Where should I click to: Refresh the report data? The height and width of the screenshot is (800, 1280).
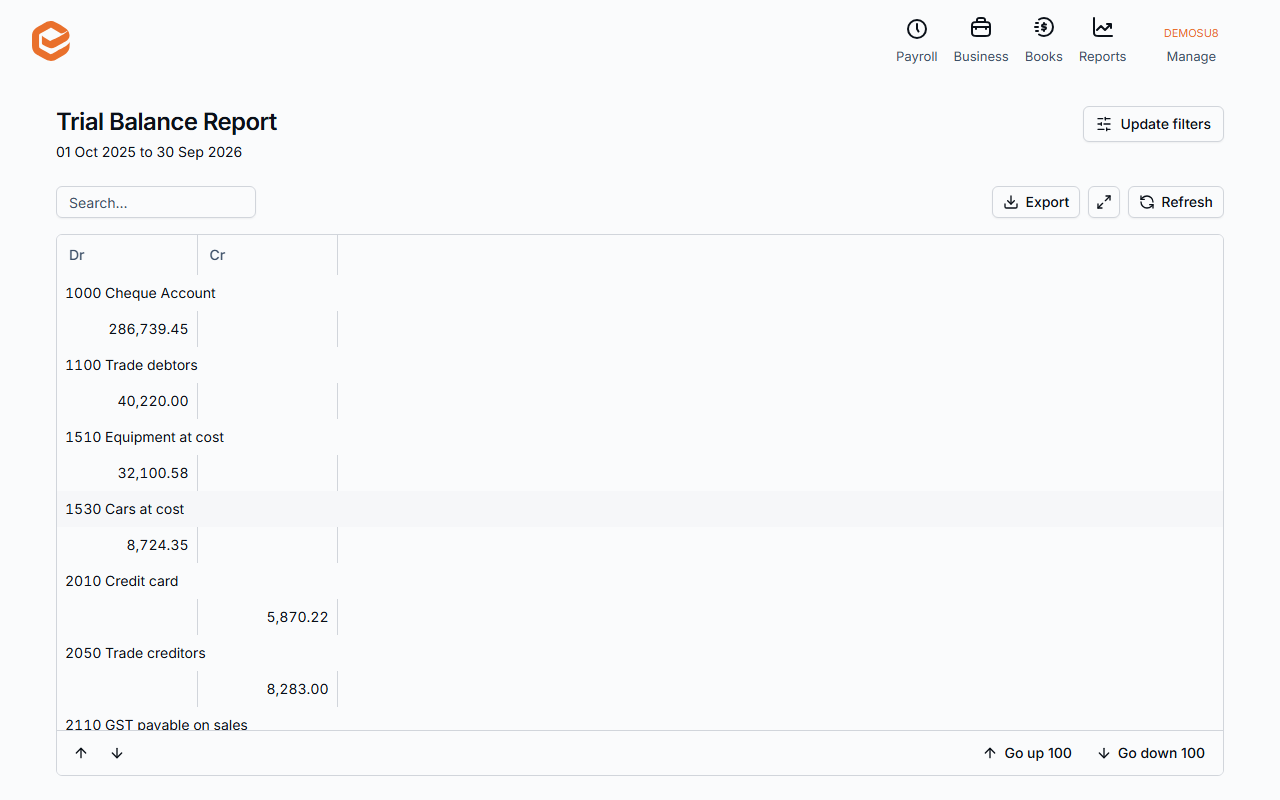[1176, 202]
